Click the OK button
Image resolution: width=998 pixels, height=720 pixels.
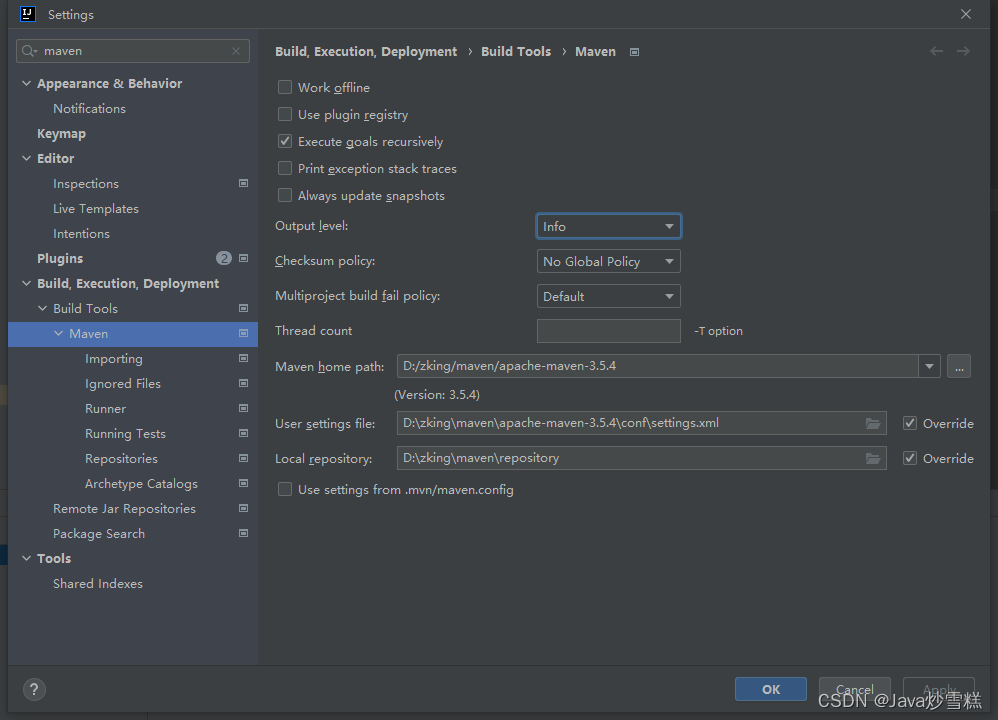pos(771,689)
